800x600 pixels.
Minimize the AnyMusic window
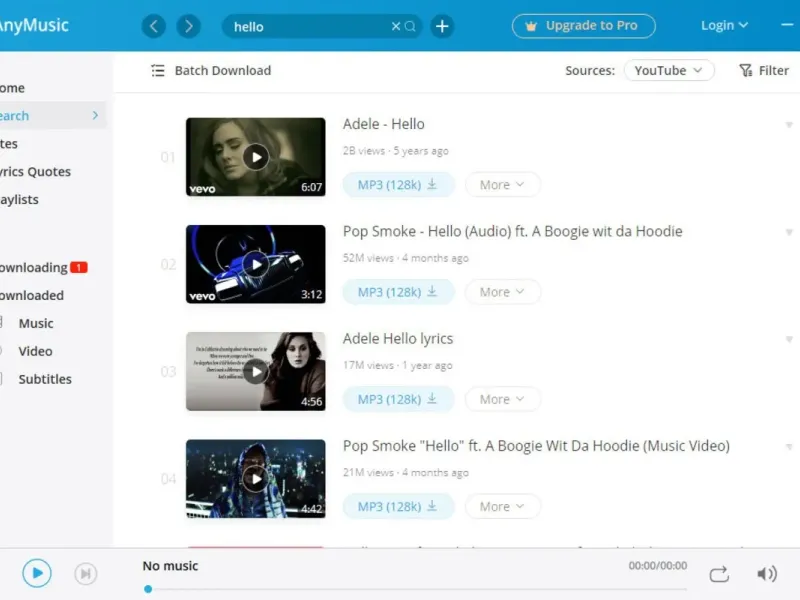click(x=787, y=24)
